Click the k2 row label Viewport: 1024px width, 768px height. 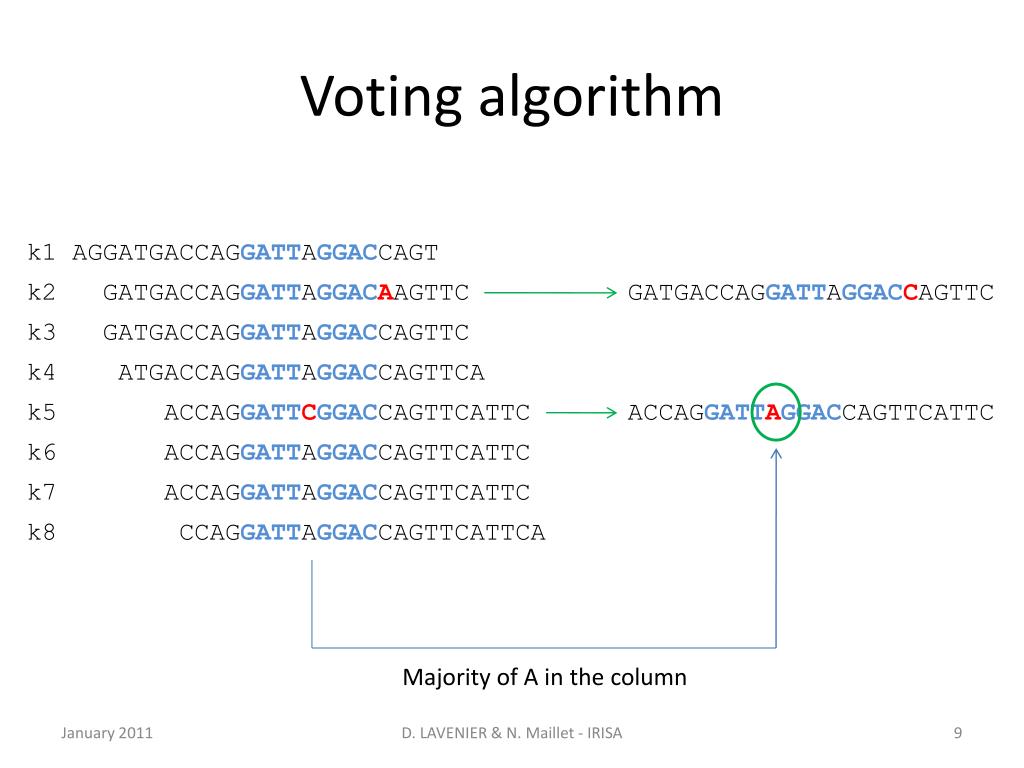[41, 292]
